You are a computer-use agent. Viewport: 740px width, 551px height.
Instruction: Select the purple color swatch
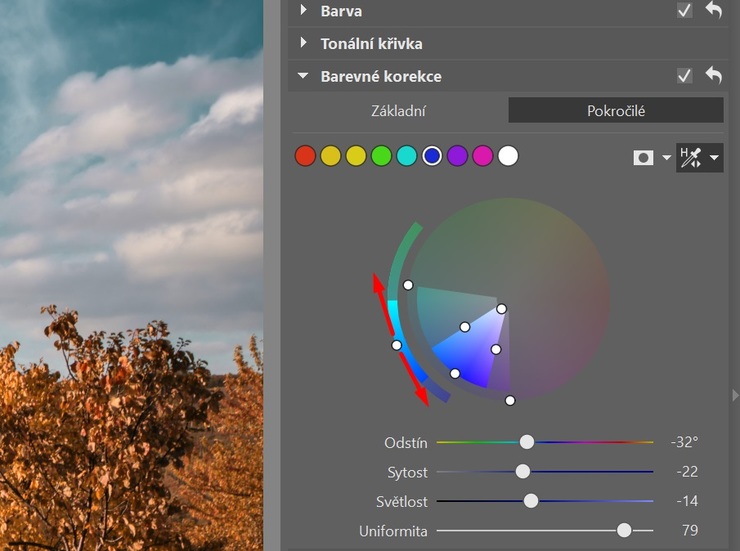pyautogui.click(x=457, y=156)
